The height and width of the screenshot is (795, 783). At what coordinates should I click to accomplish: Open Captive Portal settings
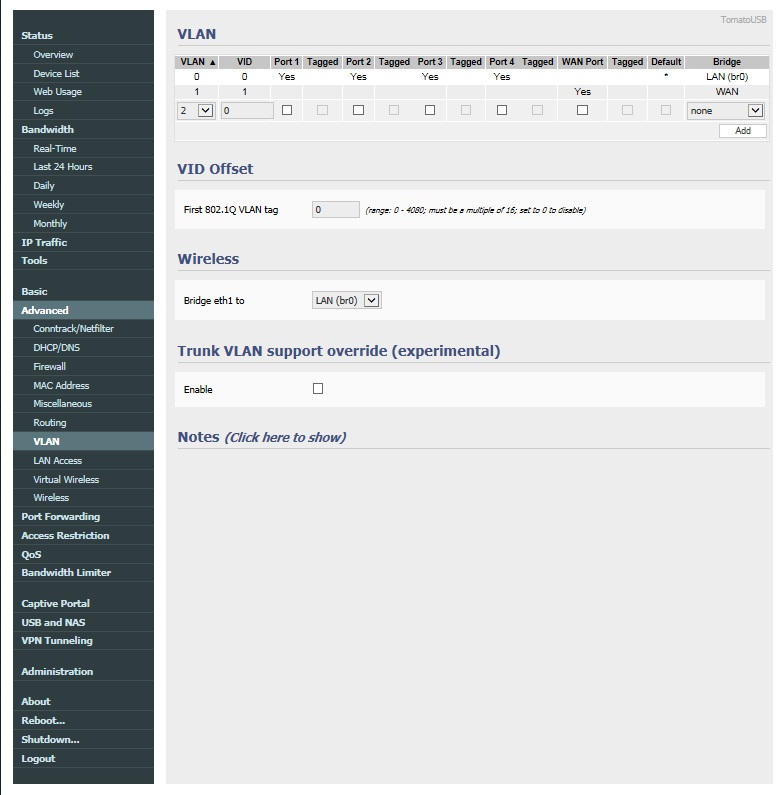click(x=55, y=604)
